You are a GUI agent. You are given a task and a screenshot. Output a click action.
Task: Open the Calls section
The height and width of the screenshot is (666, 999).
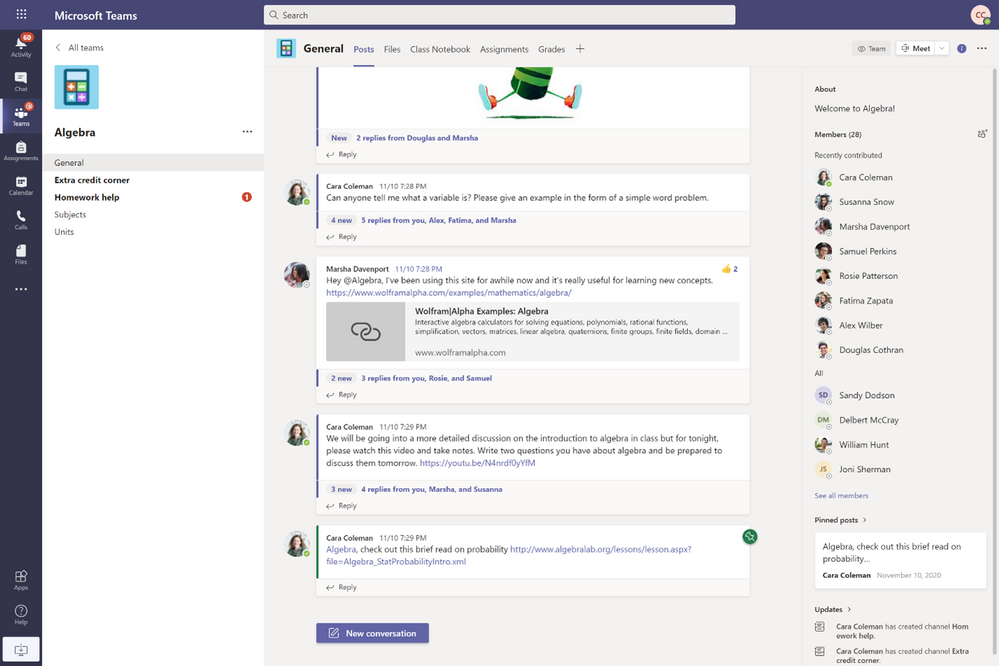pyautogui.click(x=20, y=222)
